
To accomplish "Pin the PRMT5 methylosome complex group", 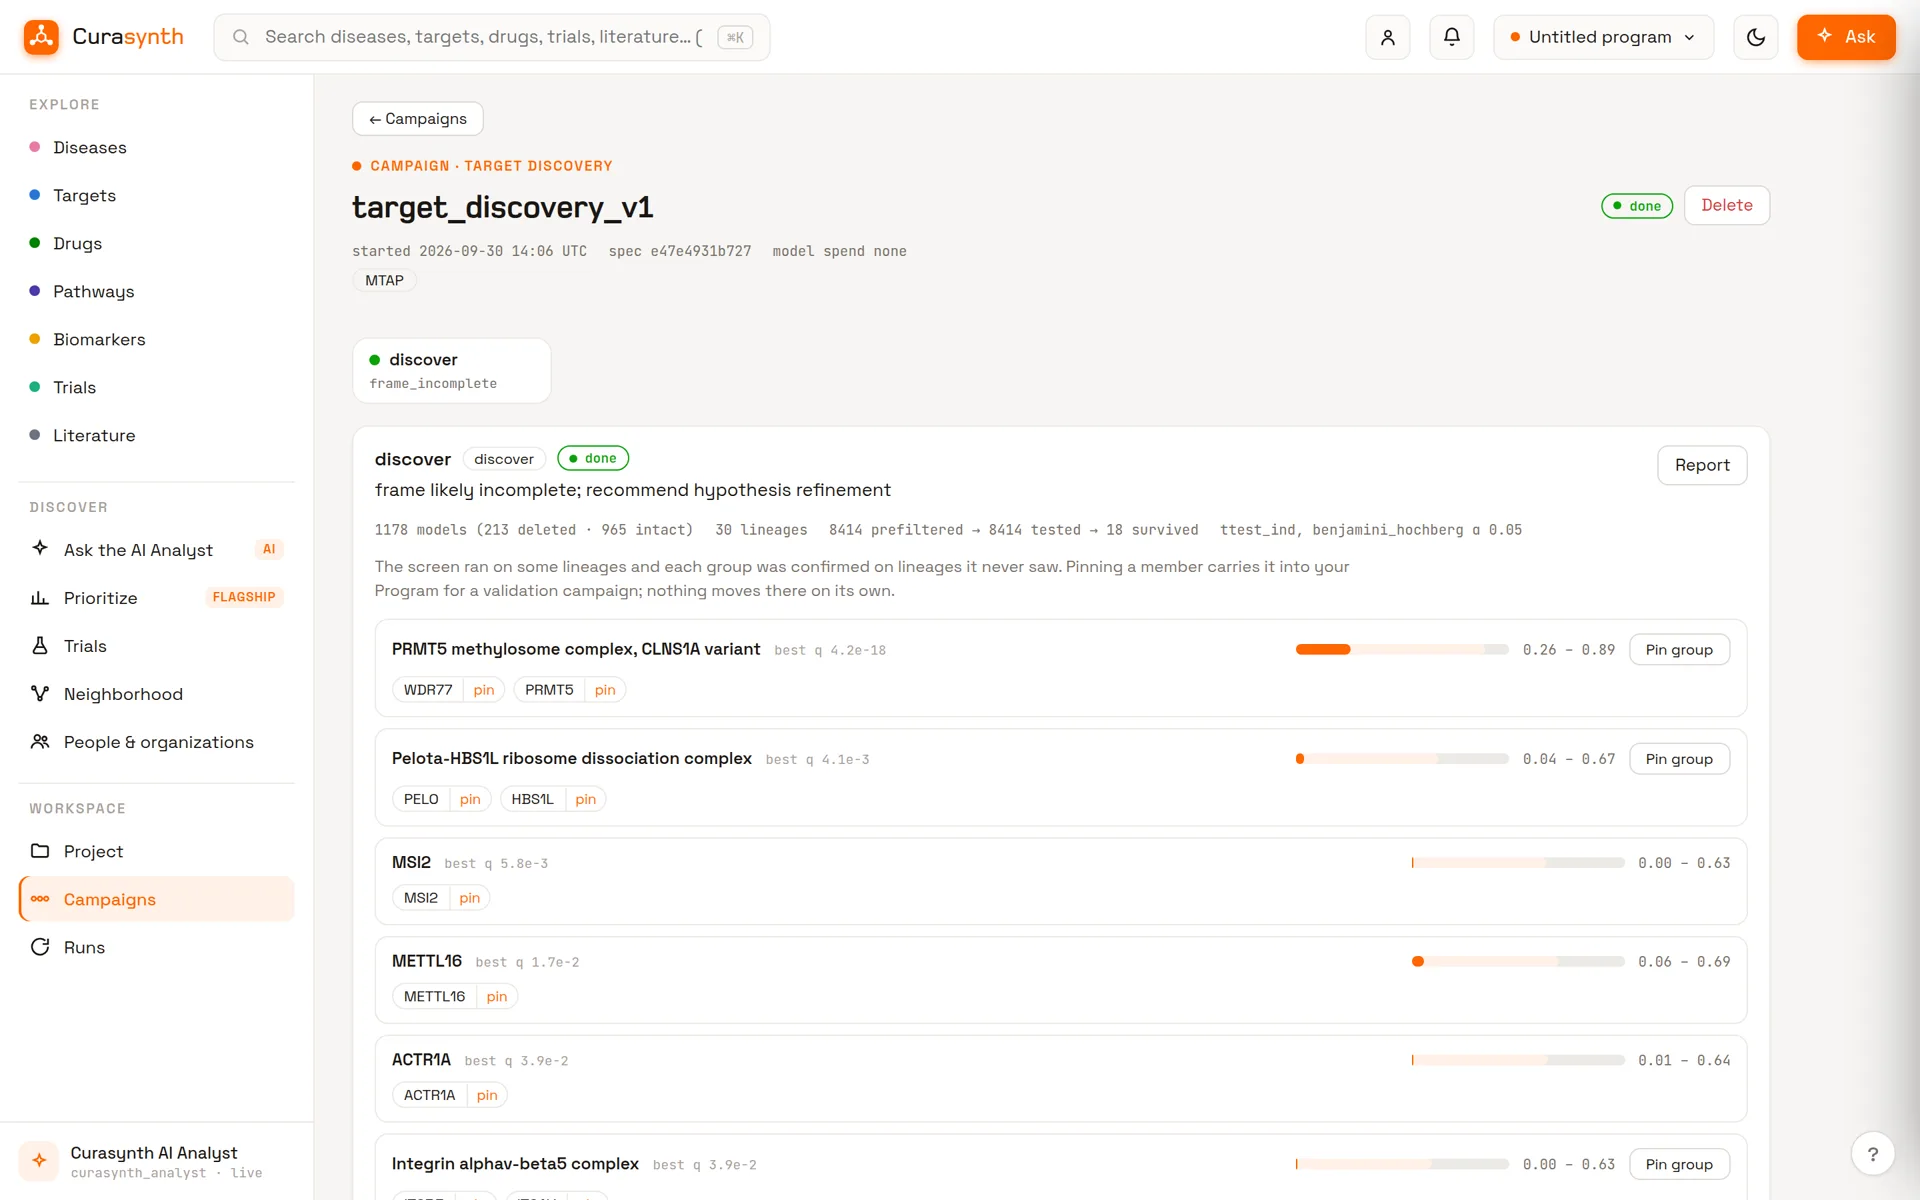I will pos(1679,650).
